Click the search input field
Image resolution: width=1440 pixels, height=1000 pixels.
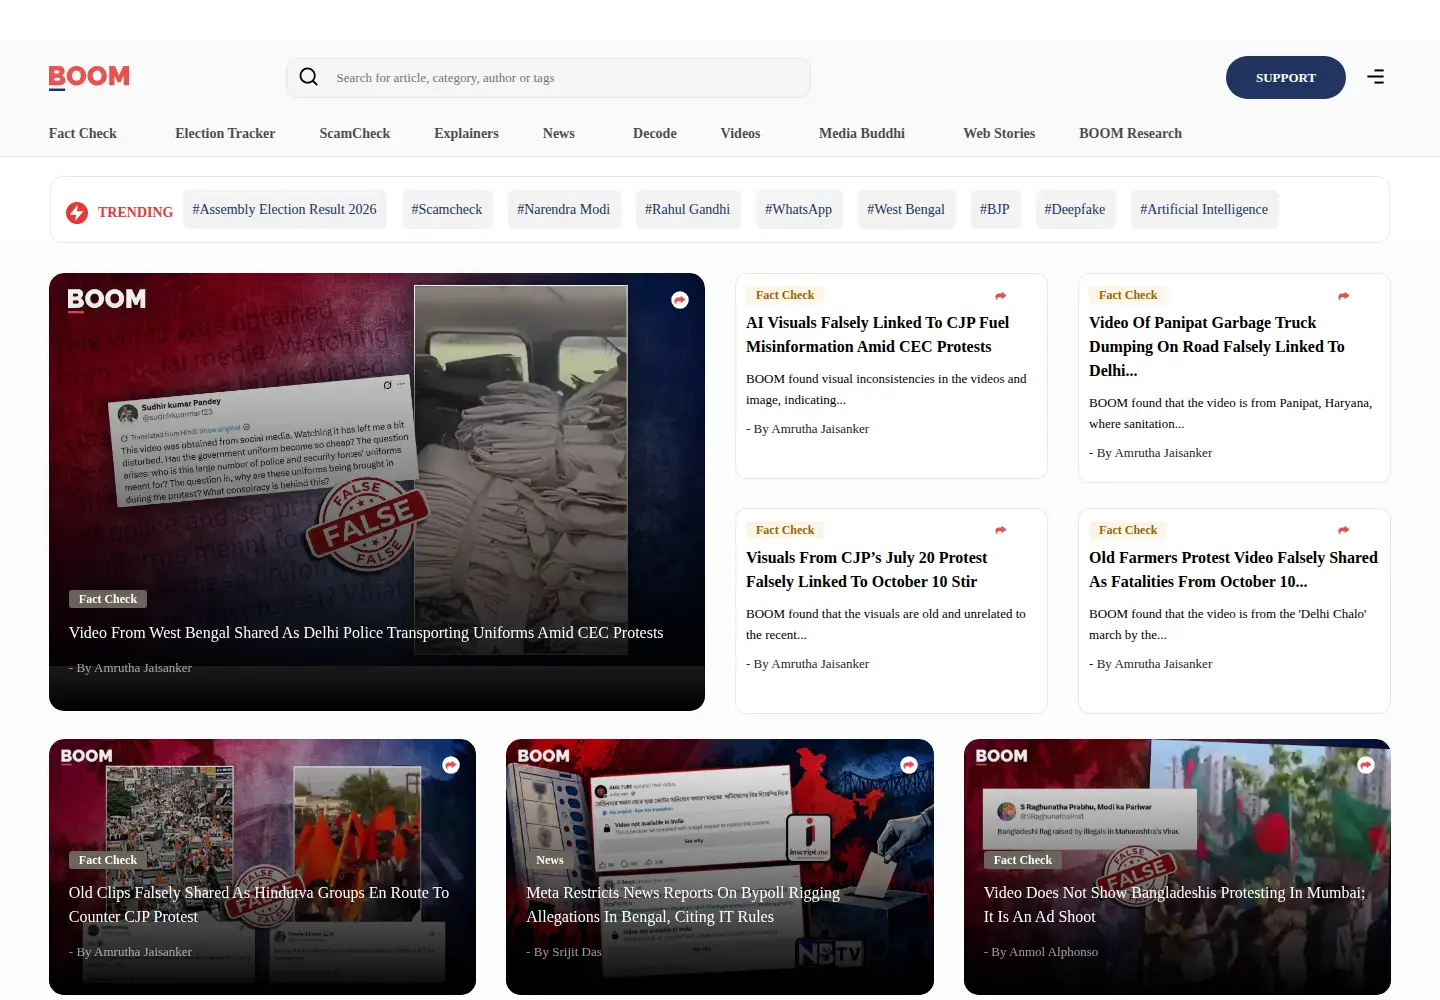(x=548, y=78)
